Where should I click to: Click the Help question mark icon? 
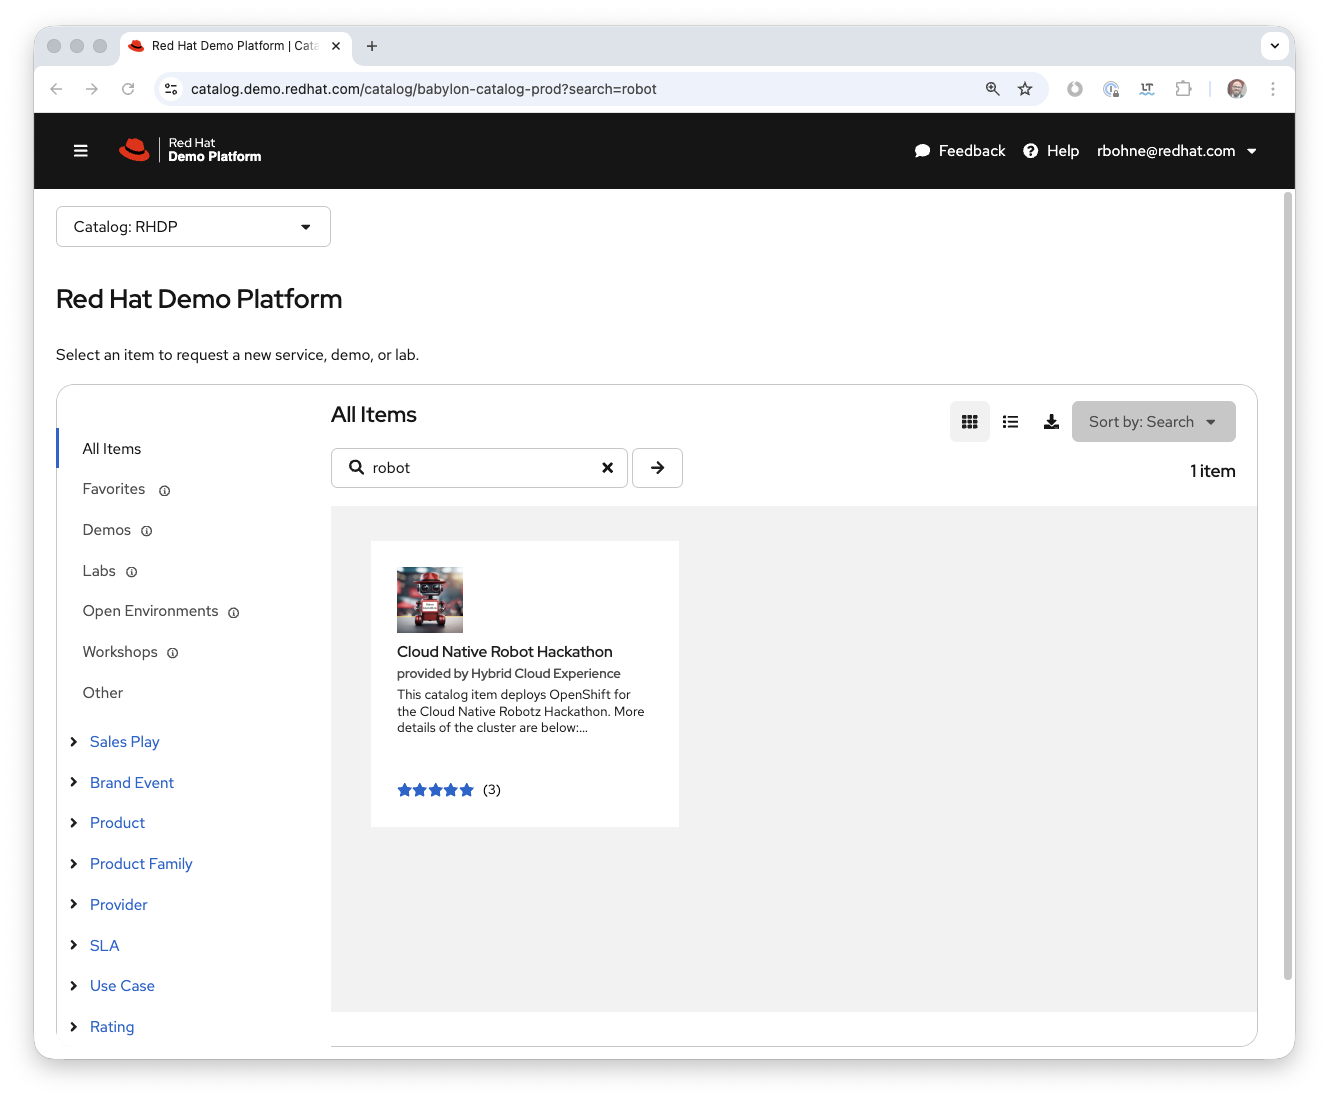tap(1030, 151)
